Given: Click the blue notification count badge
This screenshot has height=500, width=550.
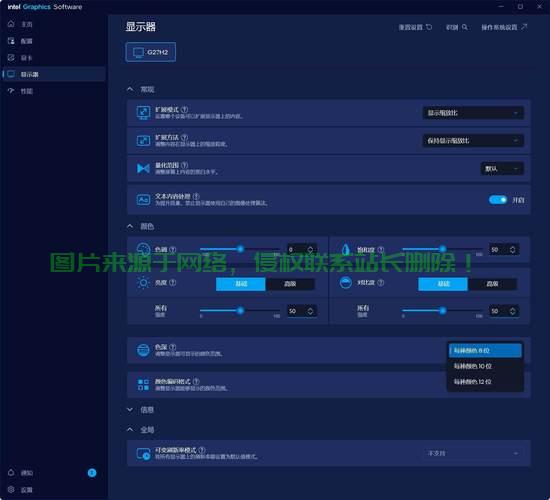Looking at the screenshot, I should click(92, 473).
